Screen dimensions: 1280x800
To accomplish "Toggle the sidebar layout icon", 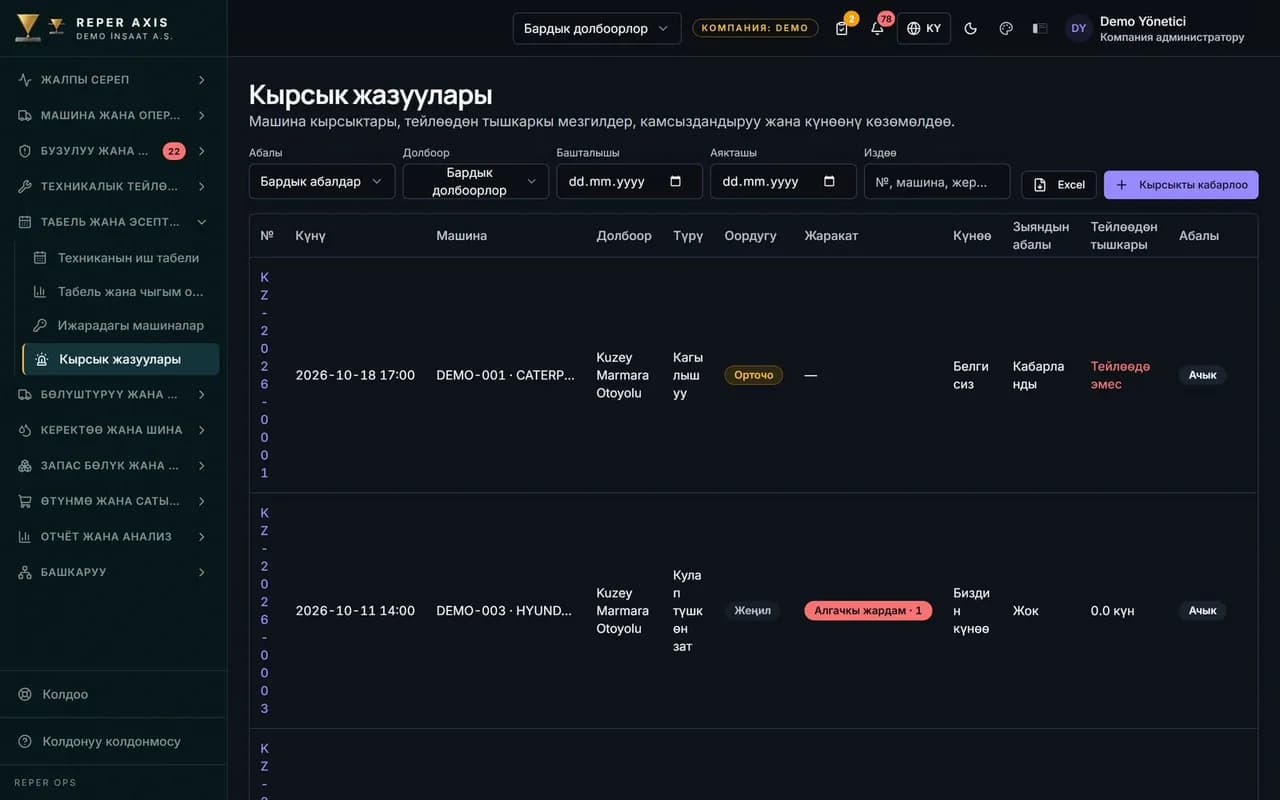I will coord(1040,28).
